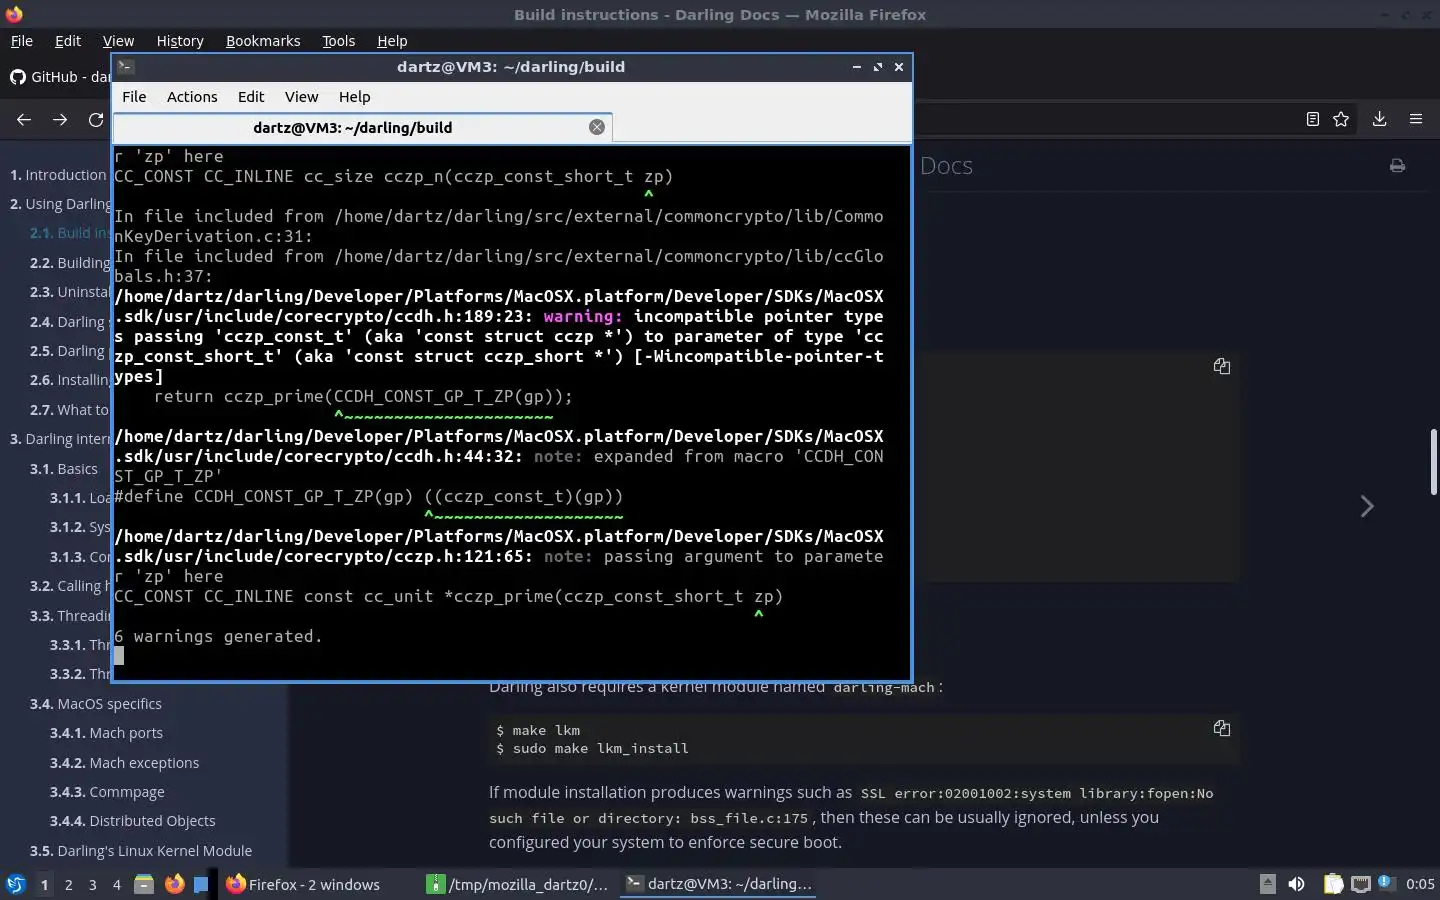Open 2.2. Building sidebar entry
This screenshot has height=900, width=1440.
pyautogui.click(x=70, y=263)
